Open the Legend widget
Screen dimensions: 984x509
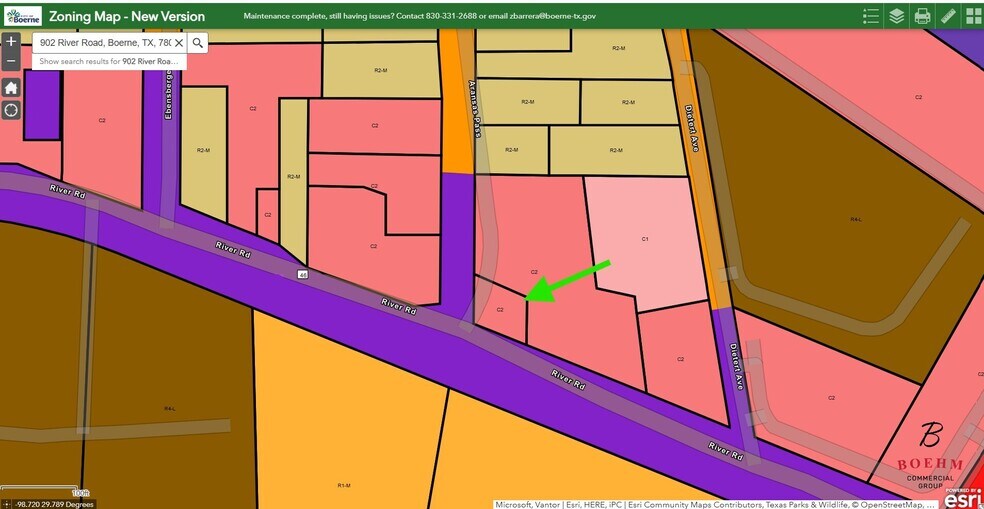[871, 15]
